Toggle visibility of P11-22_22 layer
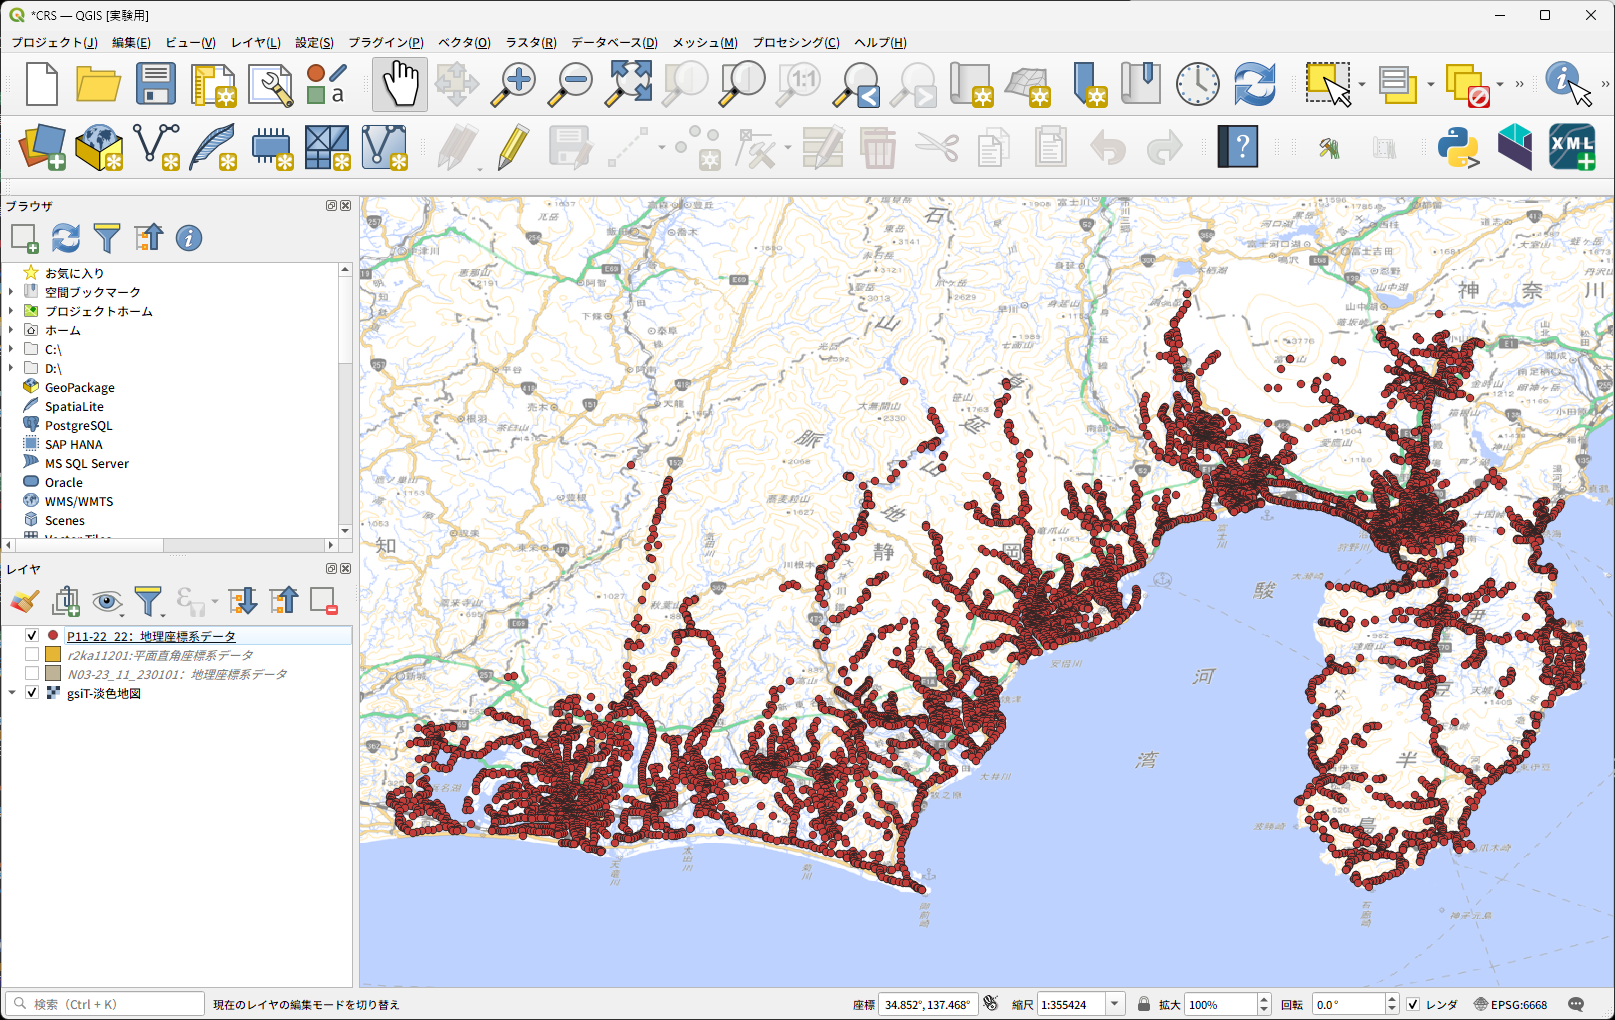Screen dimensions: 1615x1020 [x=32, y=636]
